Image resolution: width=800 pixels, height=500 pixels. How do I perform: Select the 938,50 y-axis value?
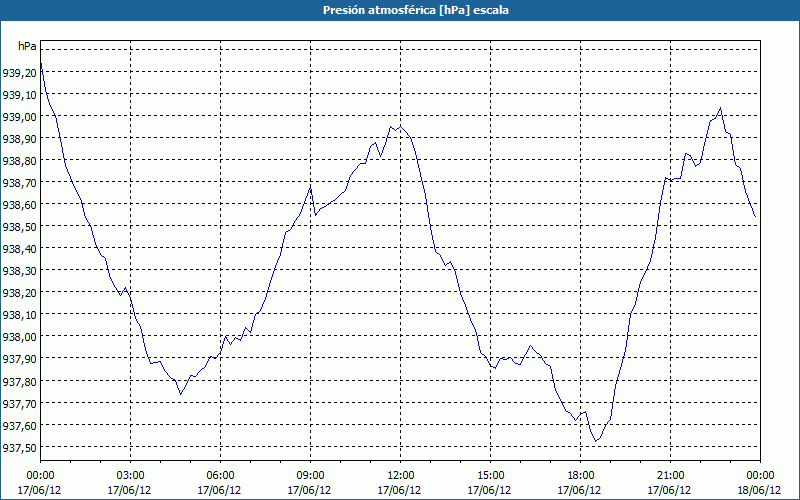pos(19,227)
